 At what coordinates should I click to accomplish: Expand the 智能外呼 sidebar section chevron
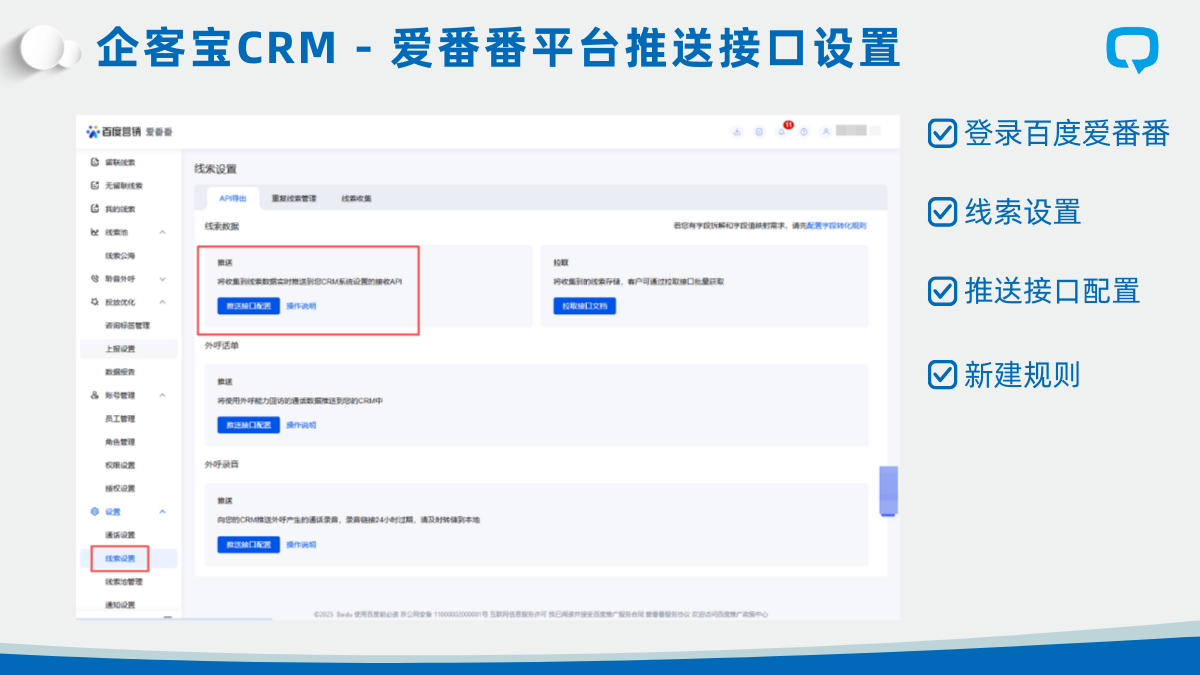pyautogui.click(x=163, y=279)
